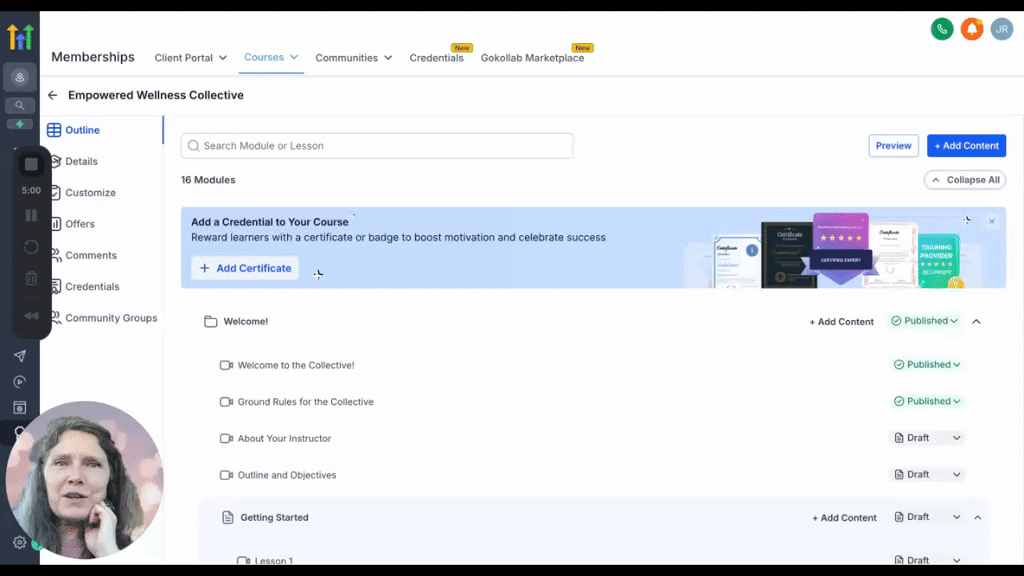Click the green phone dialer icon
The image size is (1024, 576).
click(x=942, y=29)
